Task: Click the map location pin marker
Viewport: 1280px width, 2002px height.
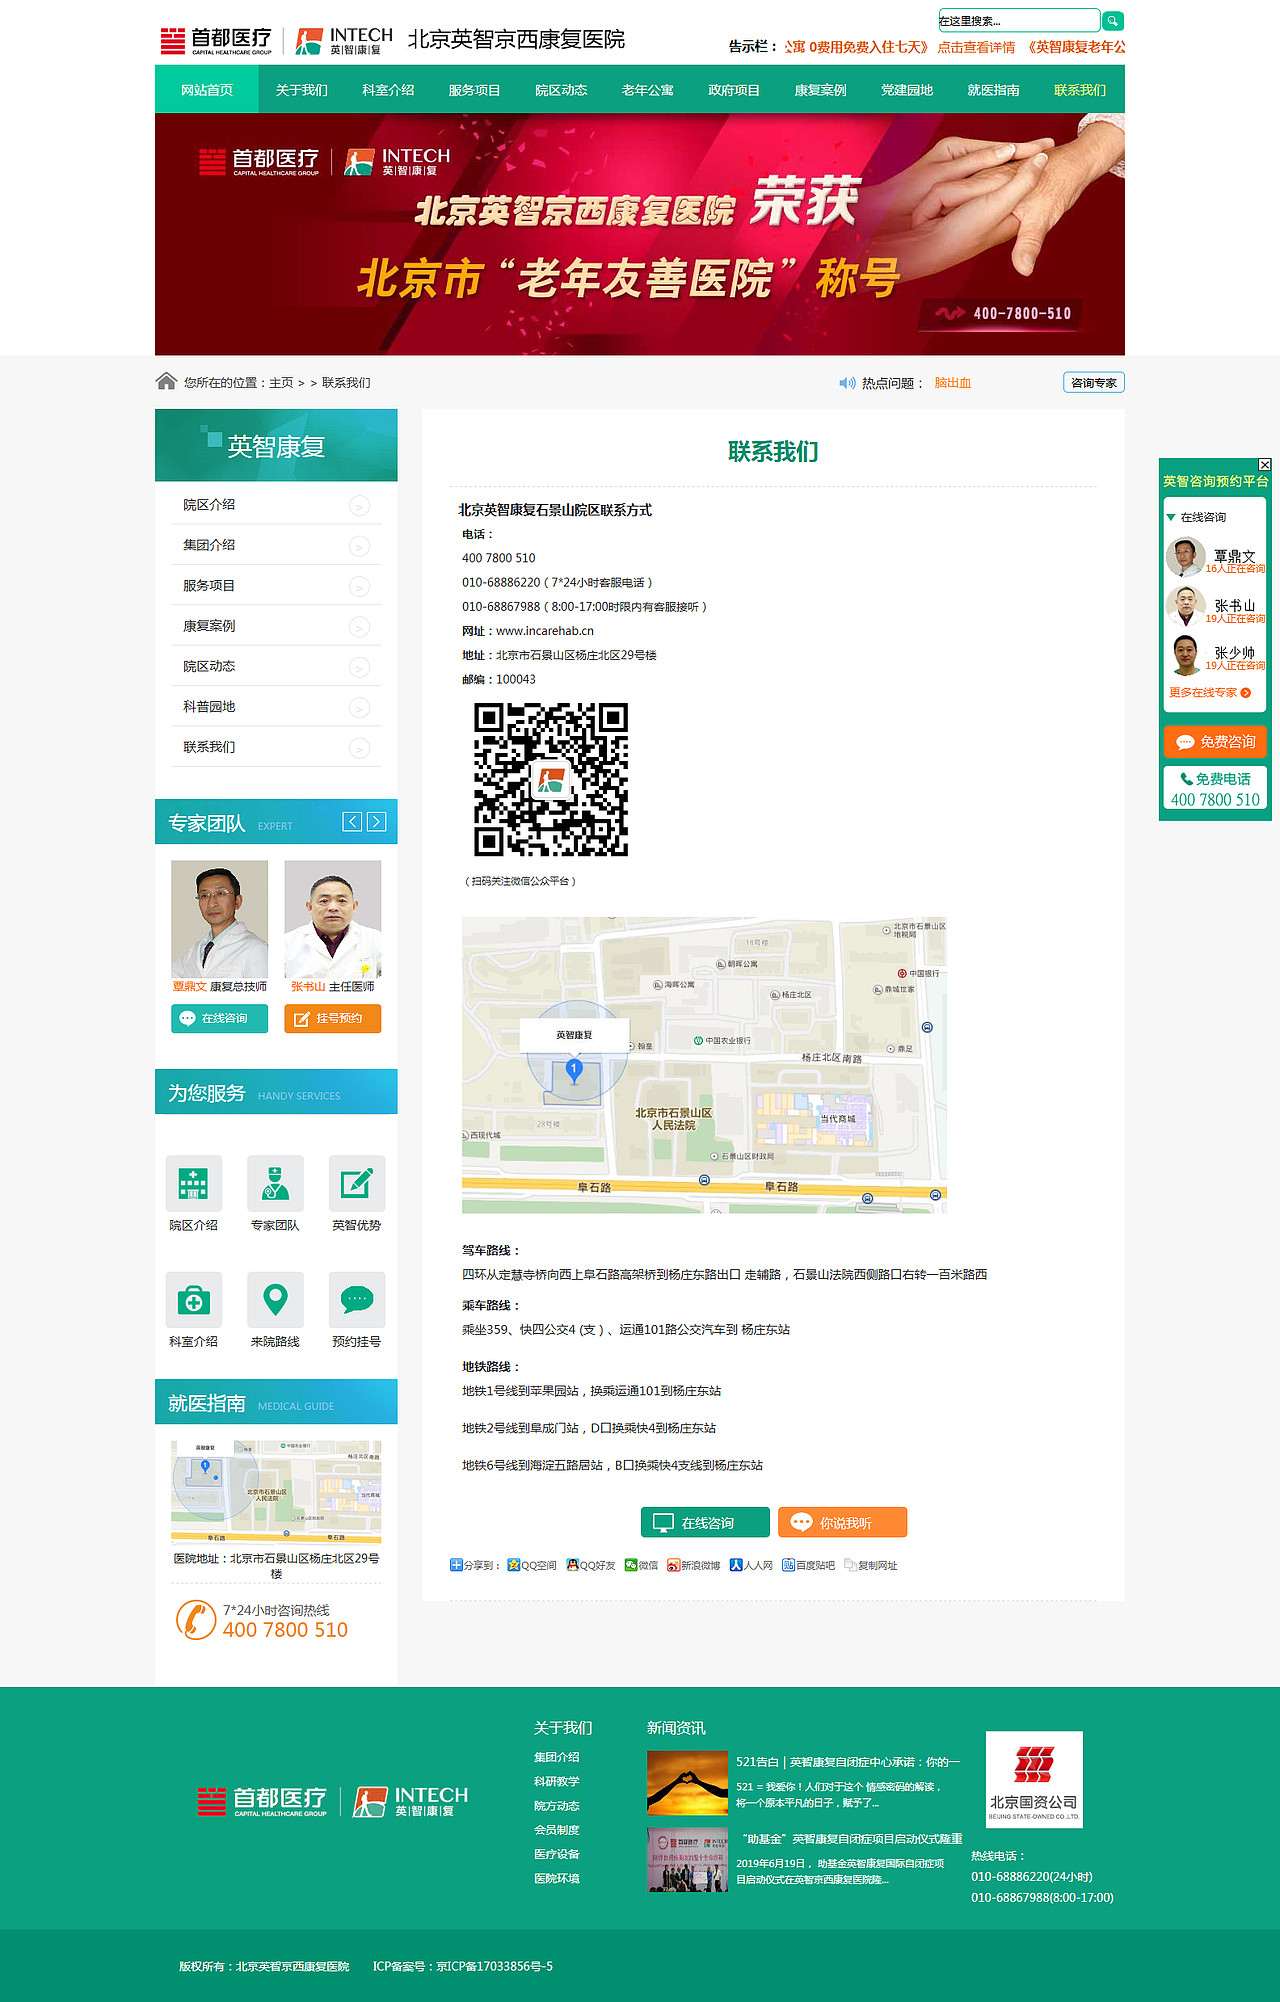Action: 574,1071
